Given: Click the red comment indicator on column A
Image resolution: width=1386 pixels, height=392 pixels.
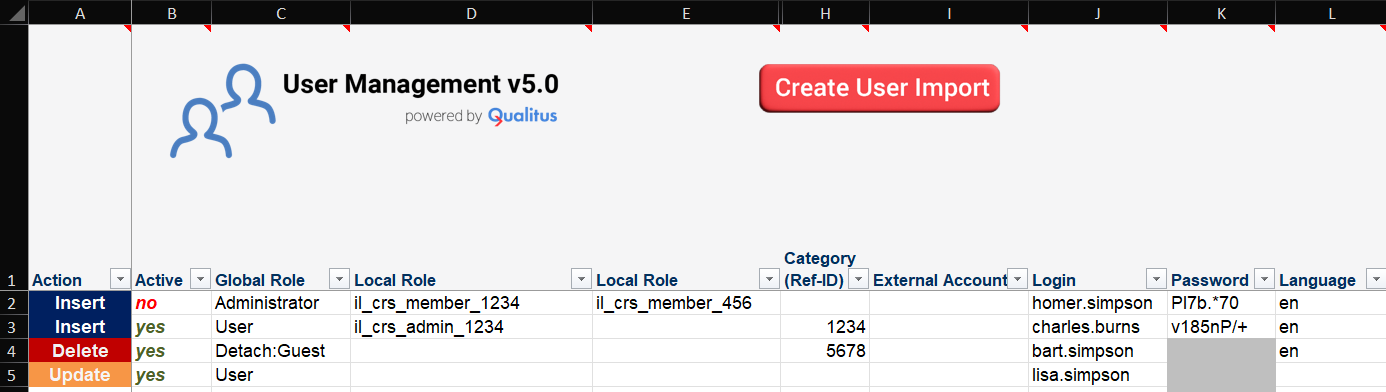Looking at the screenshot, I should [127, 28].
